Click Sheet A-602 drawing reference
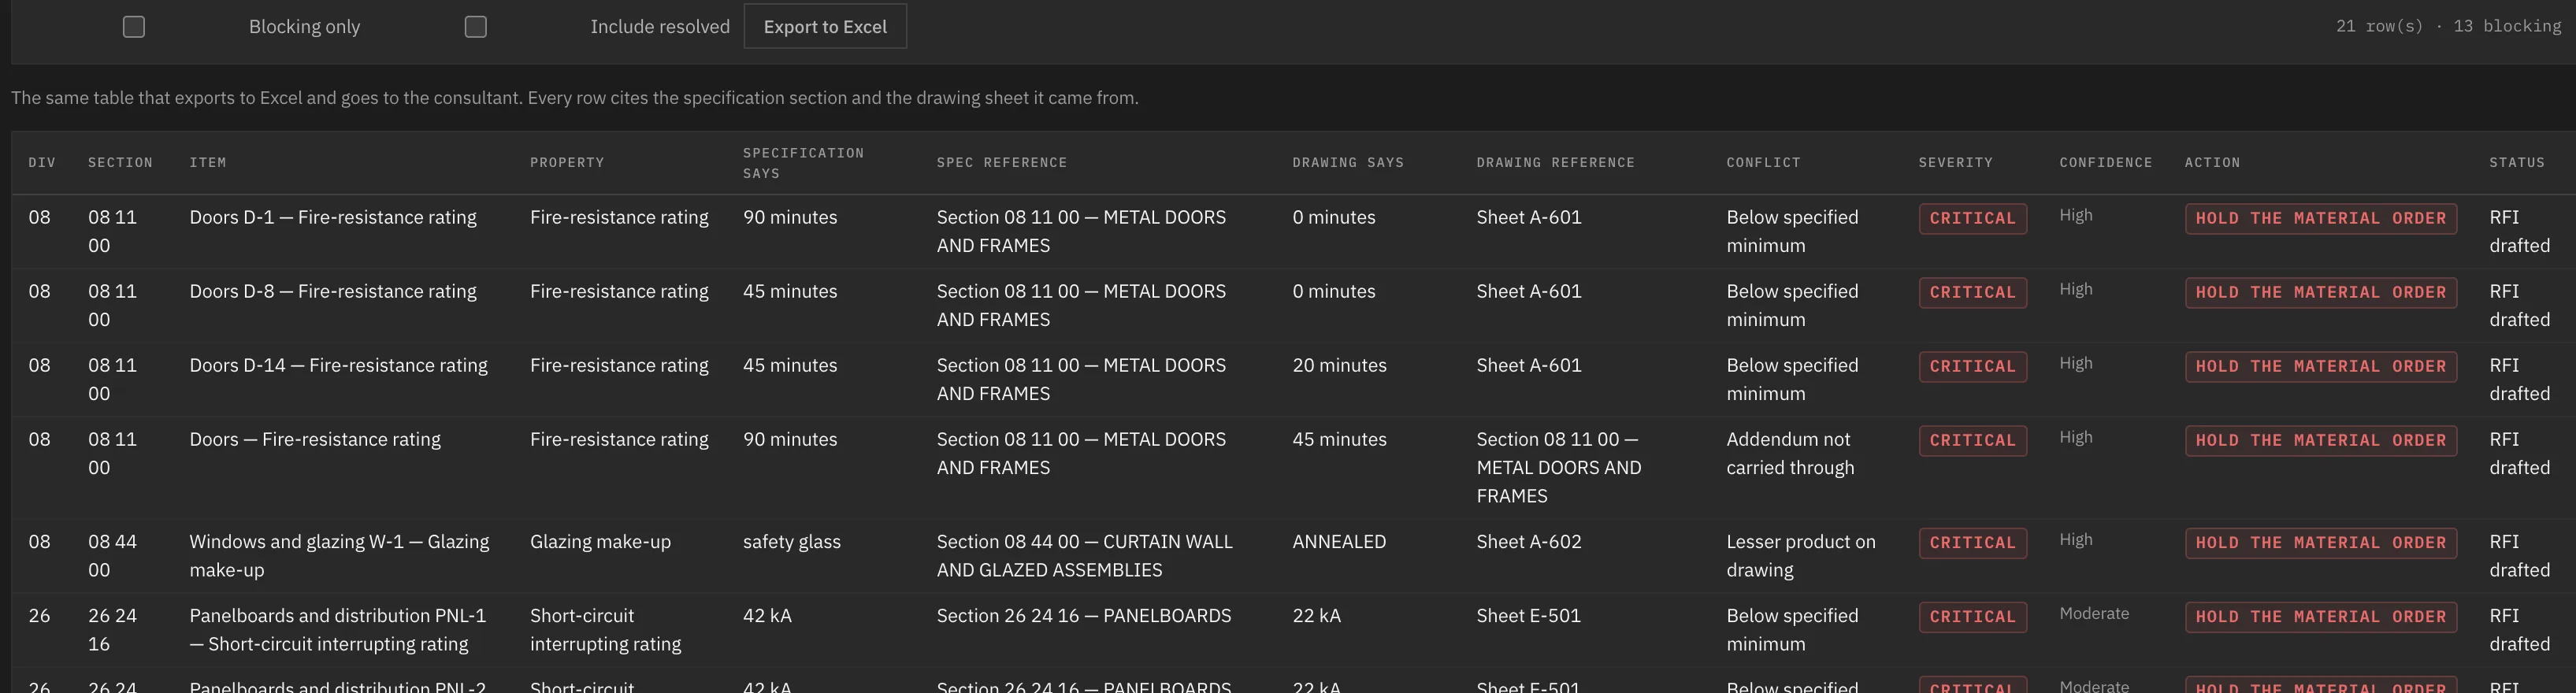Image resolution: width=2576 pixels, height=693 pixels. coord(1529,541)
